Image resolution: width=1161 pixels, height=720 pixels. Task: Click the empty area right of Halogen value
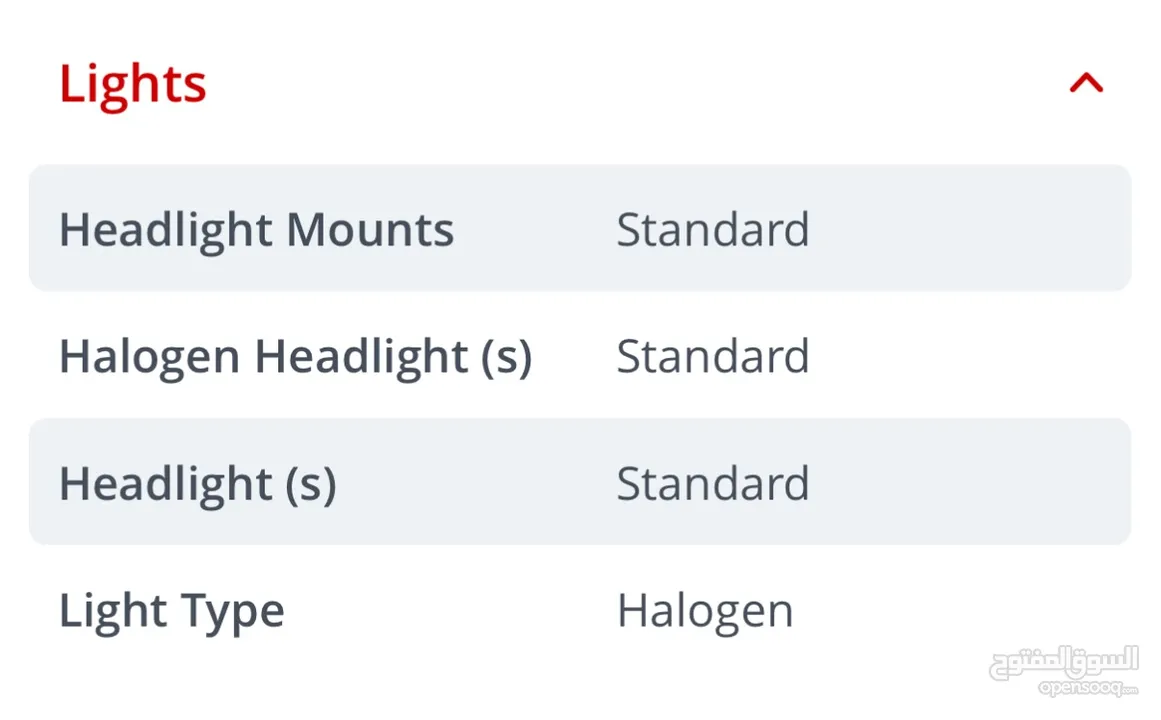point(963,612)
